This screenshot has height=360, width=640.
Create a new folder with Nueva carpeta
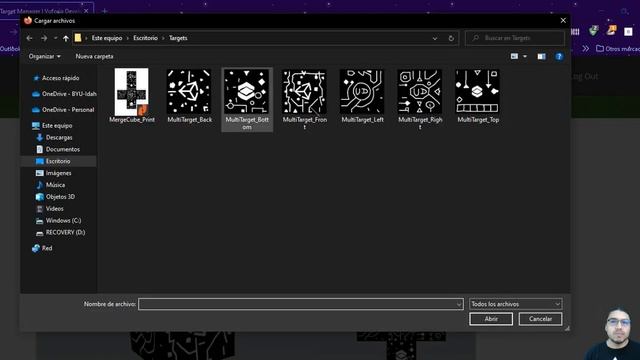(94, 56)
